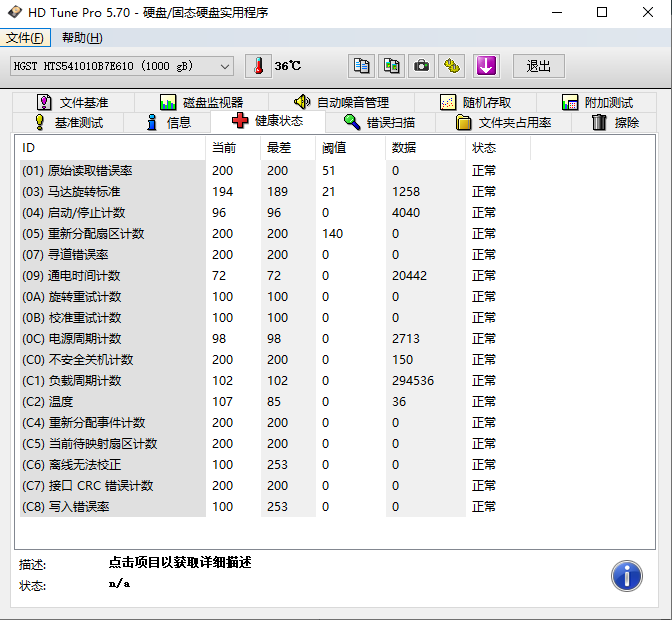672x620 pixels.
Task: Select the (C5) 当前待映射扇区计数 row
Action: coord(275,443)
